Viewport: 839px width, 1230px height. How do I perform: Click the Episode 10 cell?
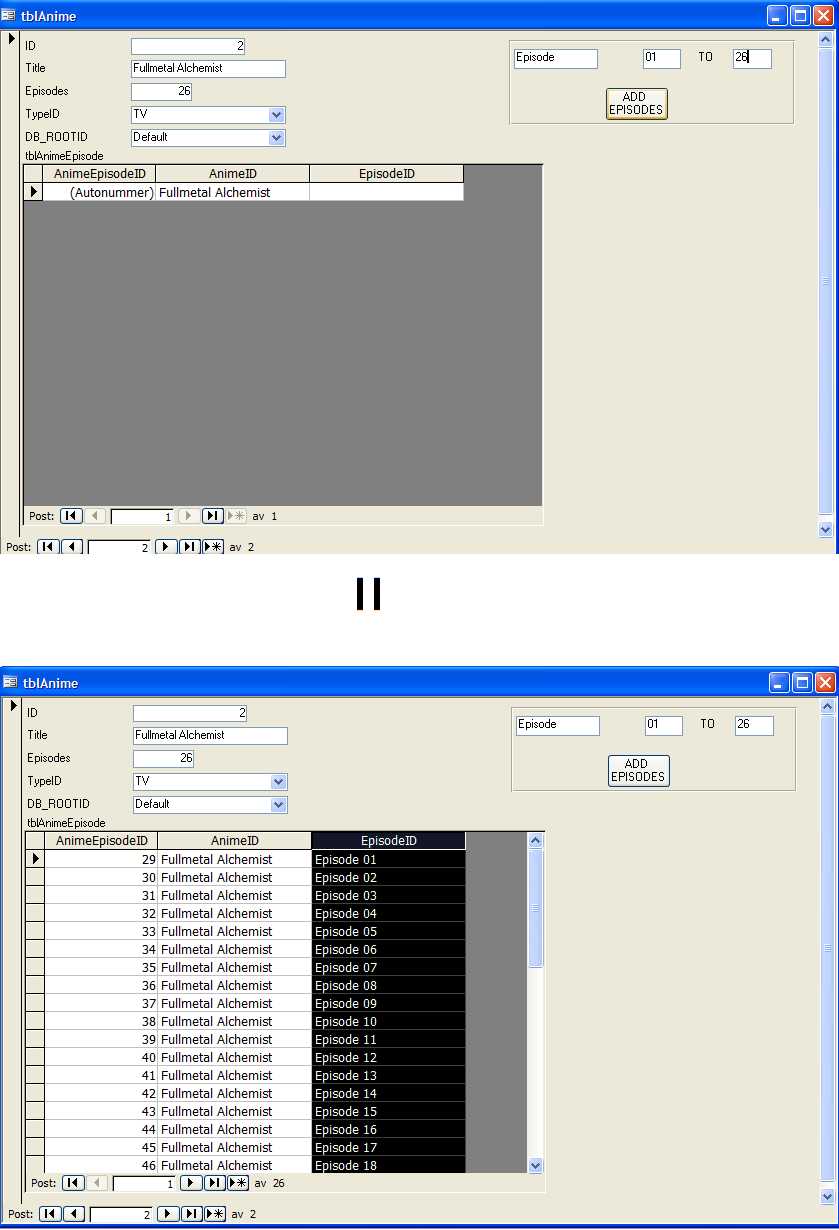click(388, 1021)
